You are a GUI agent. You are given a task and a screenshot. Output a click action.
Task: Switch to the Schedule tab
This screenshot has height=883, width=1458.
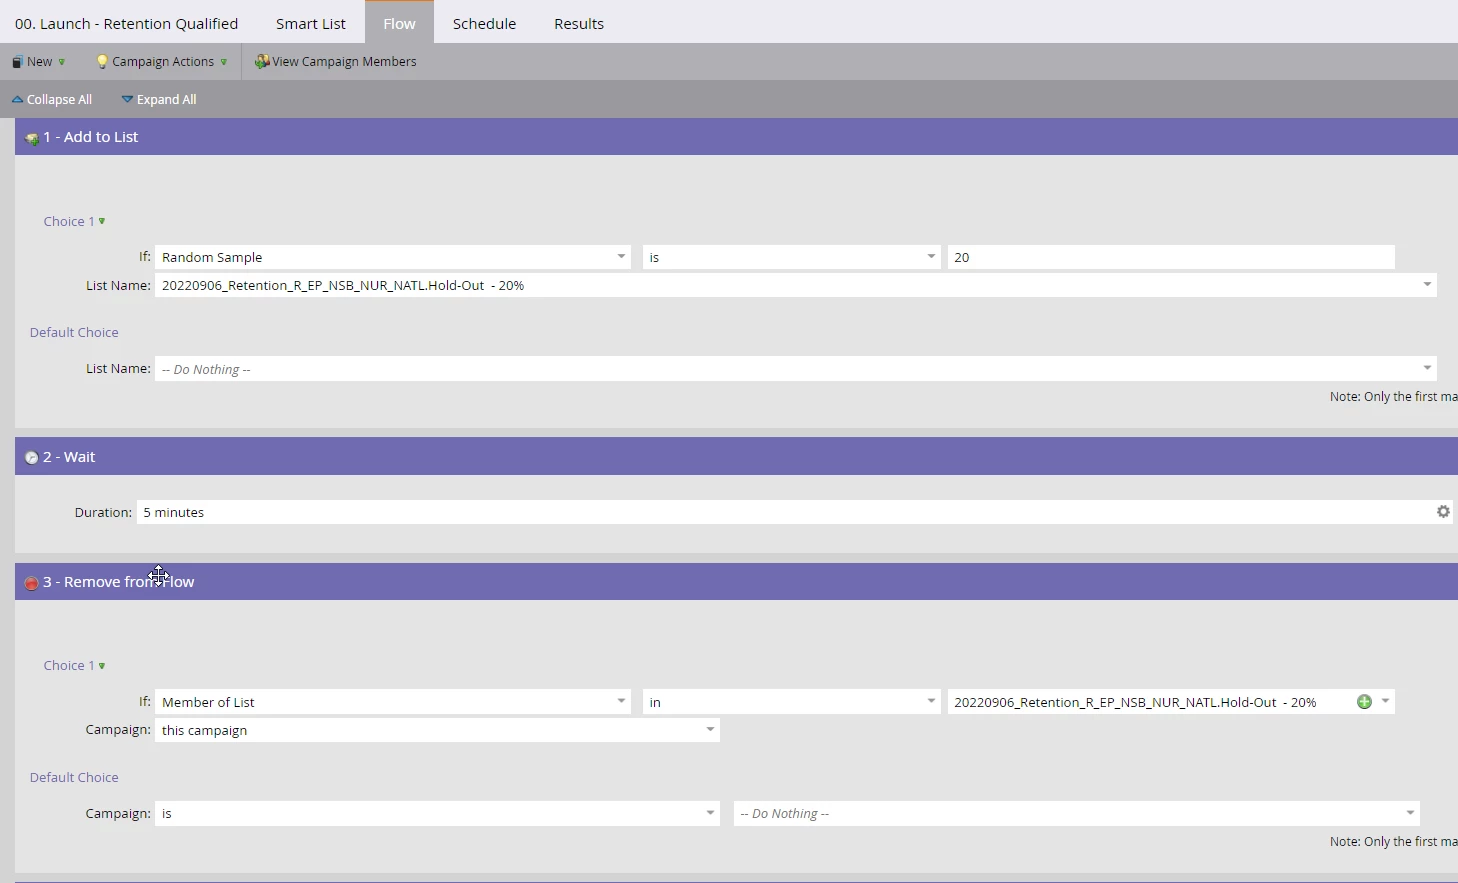click(484, 23)
